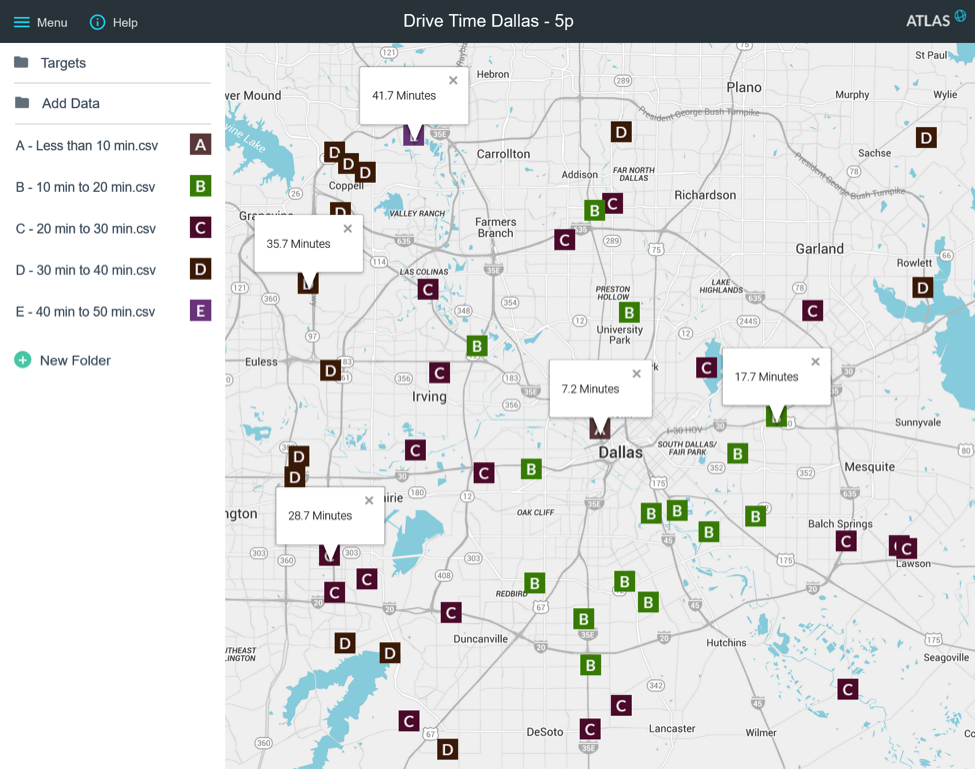Click the C marker near Lancaster

[x=621, y=705]
